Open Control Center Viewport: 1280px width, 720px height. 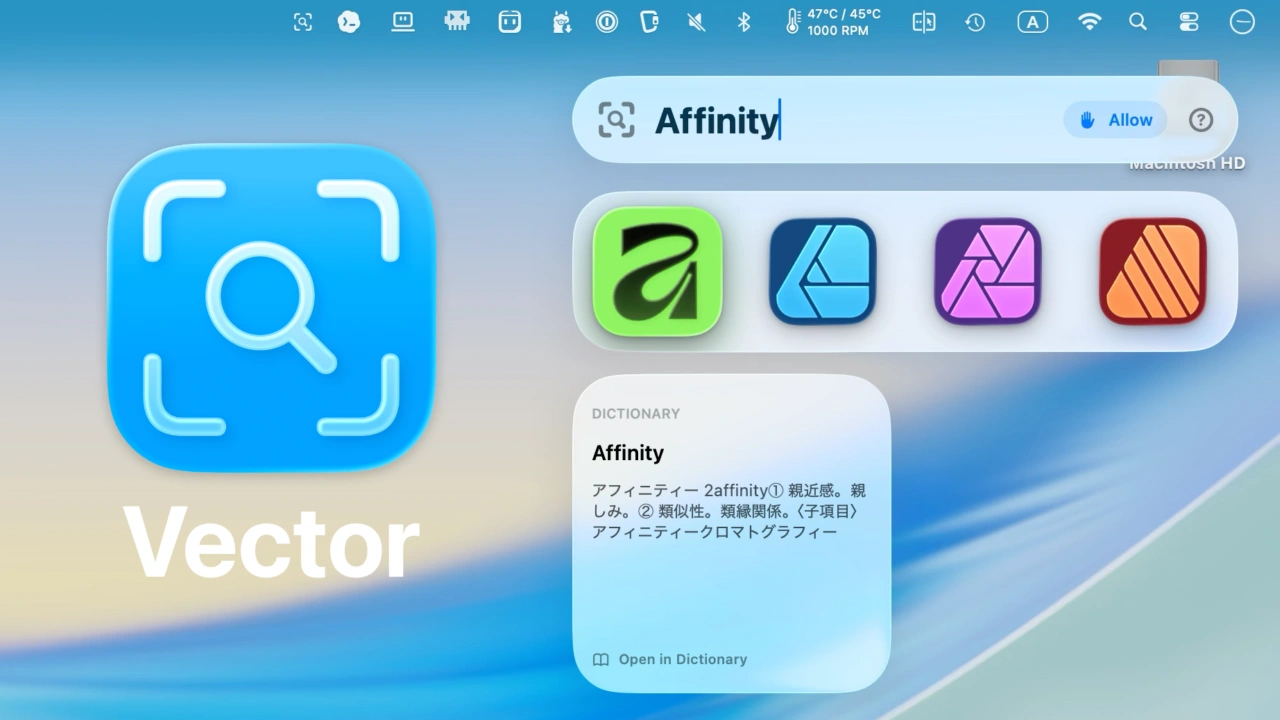point(1189,22)
